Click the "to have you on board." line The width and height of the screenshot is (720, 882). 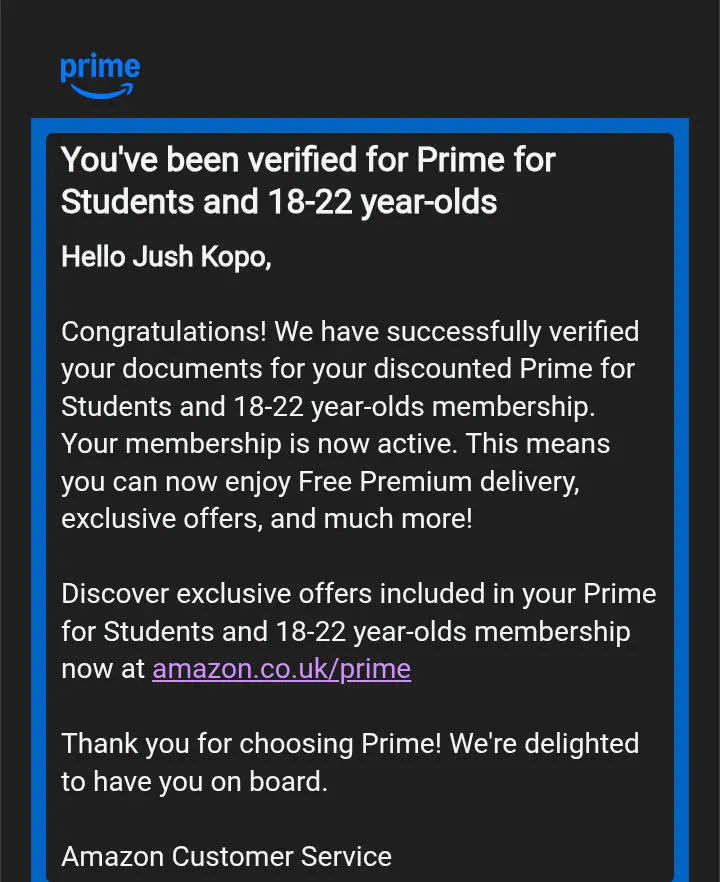(194, 782)
